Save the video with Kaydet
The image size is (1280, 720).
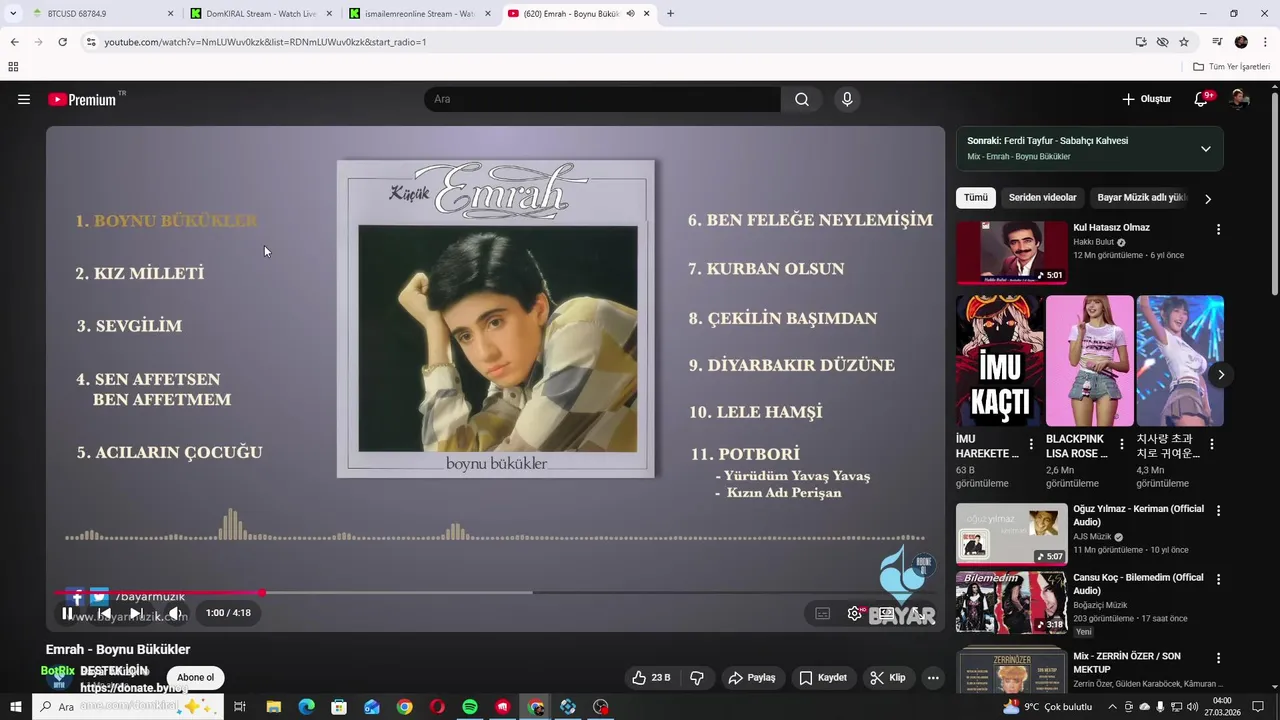[x=823, y=677]
